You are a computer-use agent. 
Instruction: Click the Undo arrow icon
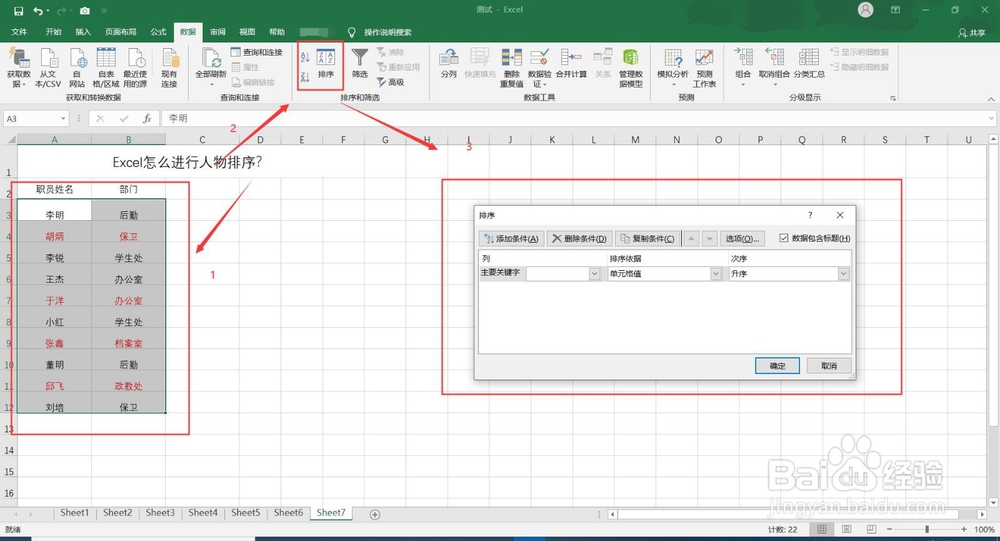38,11
